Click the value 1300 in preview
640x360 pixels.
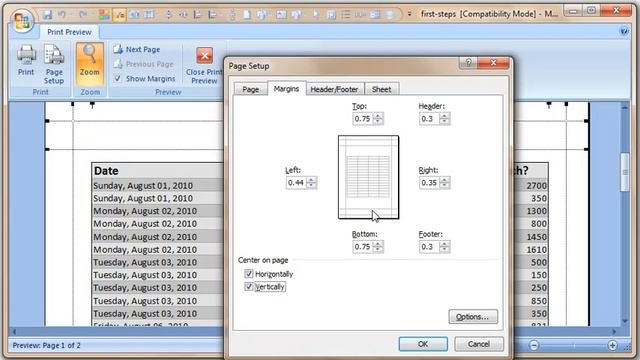536,211
